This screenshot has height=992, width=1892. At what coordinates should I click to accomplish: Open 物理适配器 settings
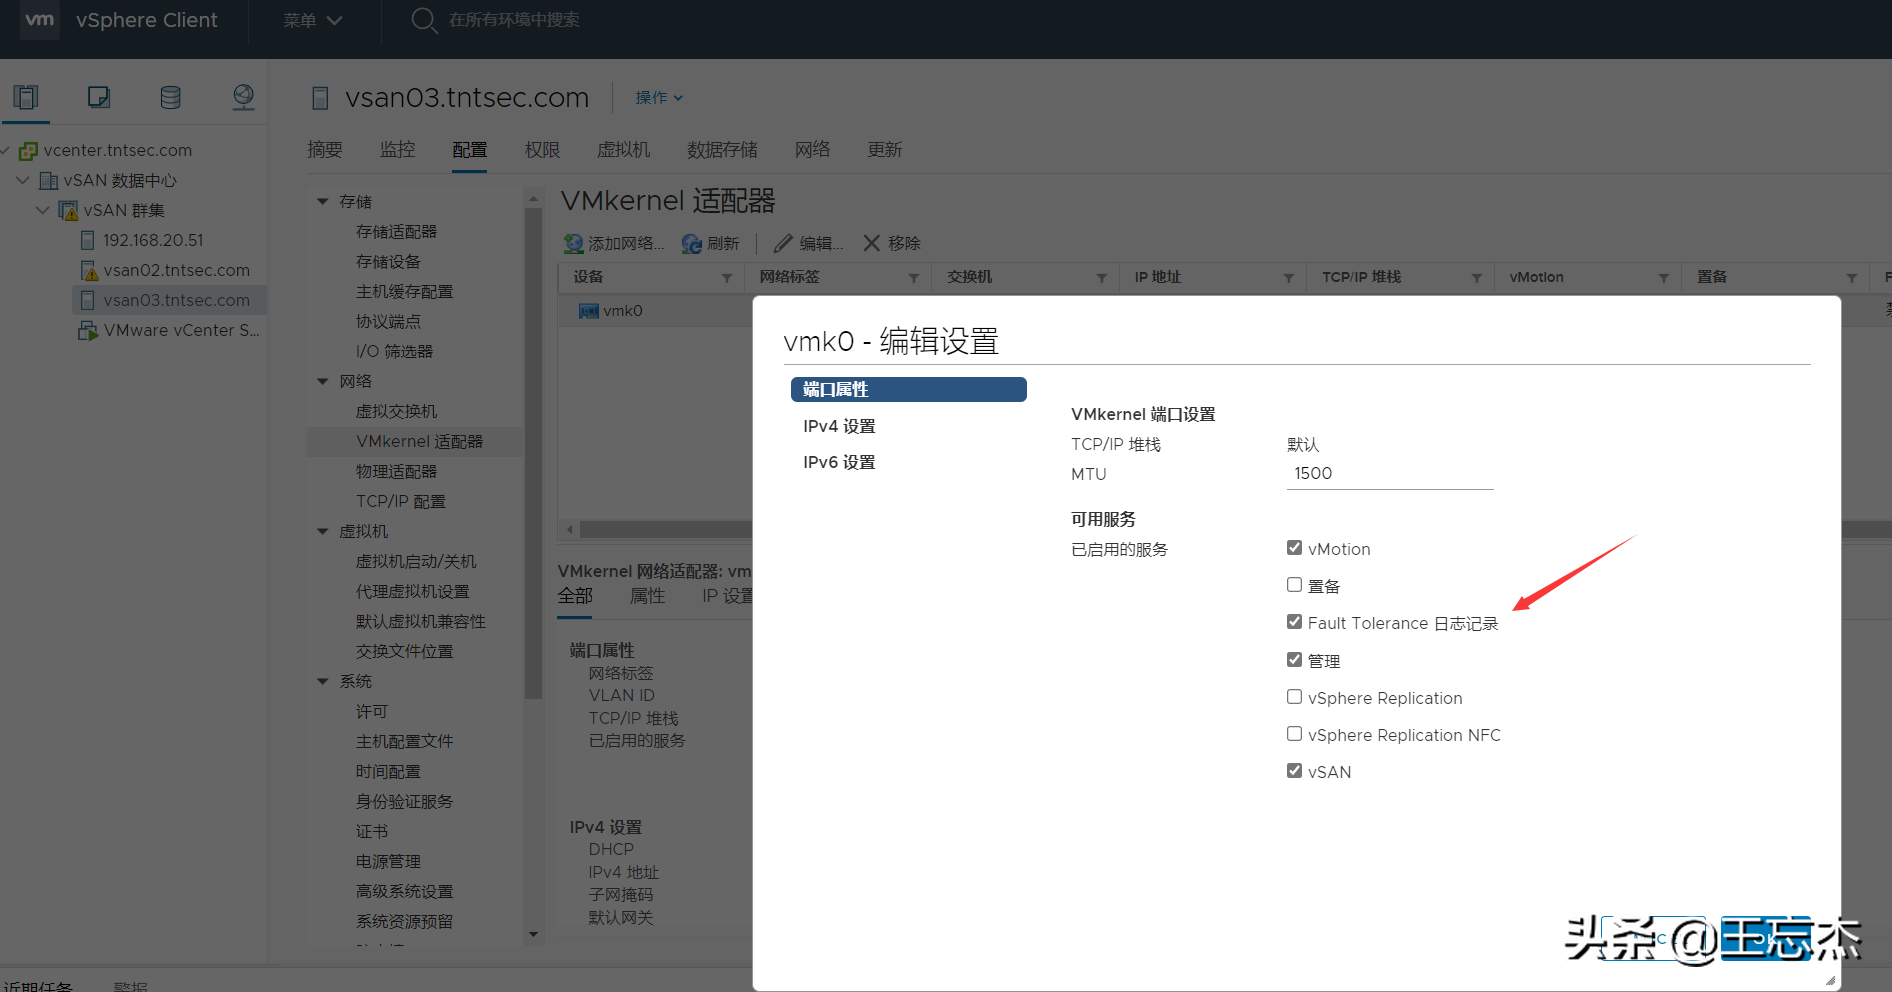396,472
